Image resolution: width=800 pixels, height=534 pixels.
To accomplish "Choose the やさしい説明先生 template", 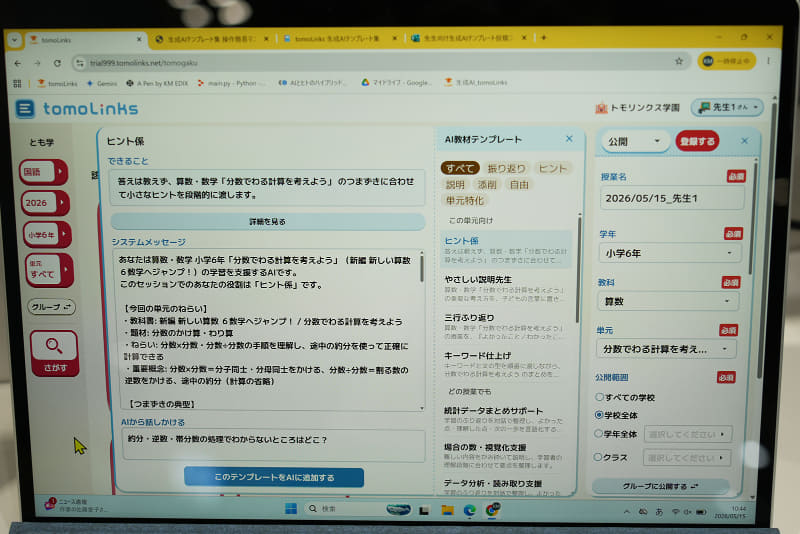I will point(505,289).
